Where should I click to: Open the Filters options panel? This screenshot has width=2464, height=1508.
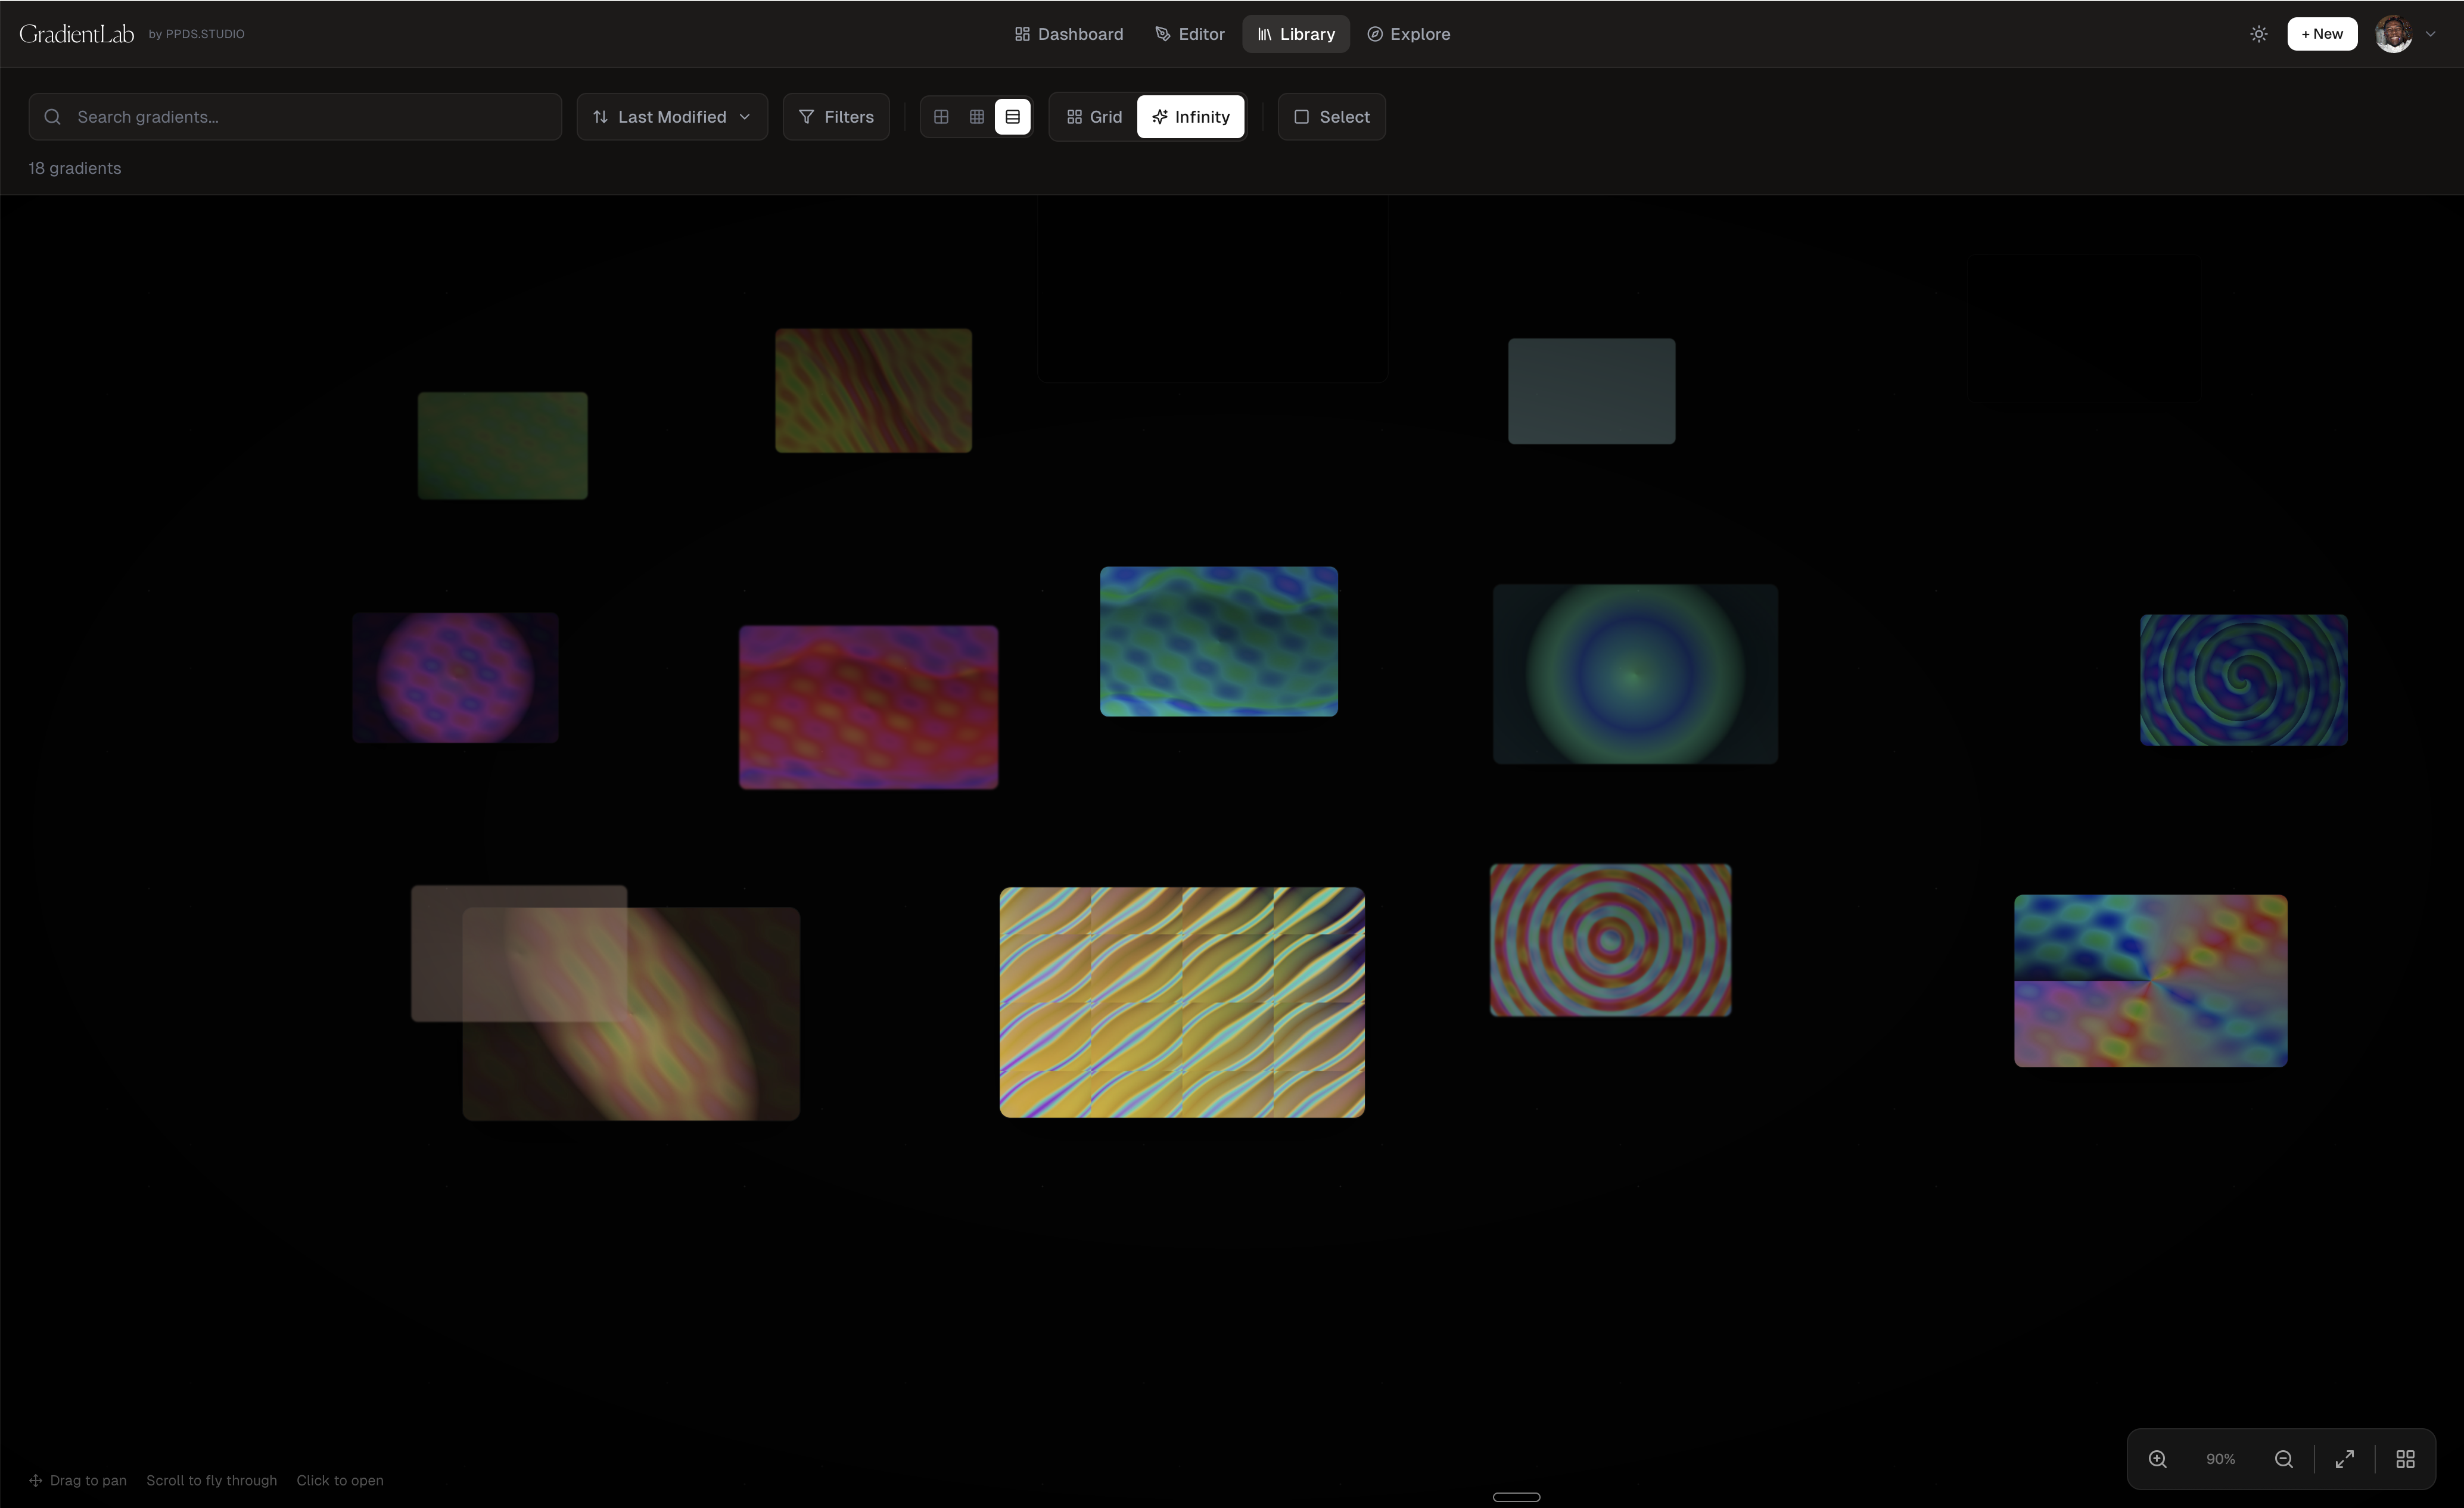836,116
